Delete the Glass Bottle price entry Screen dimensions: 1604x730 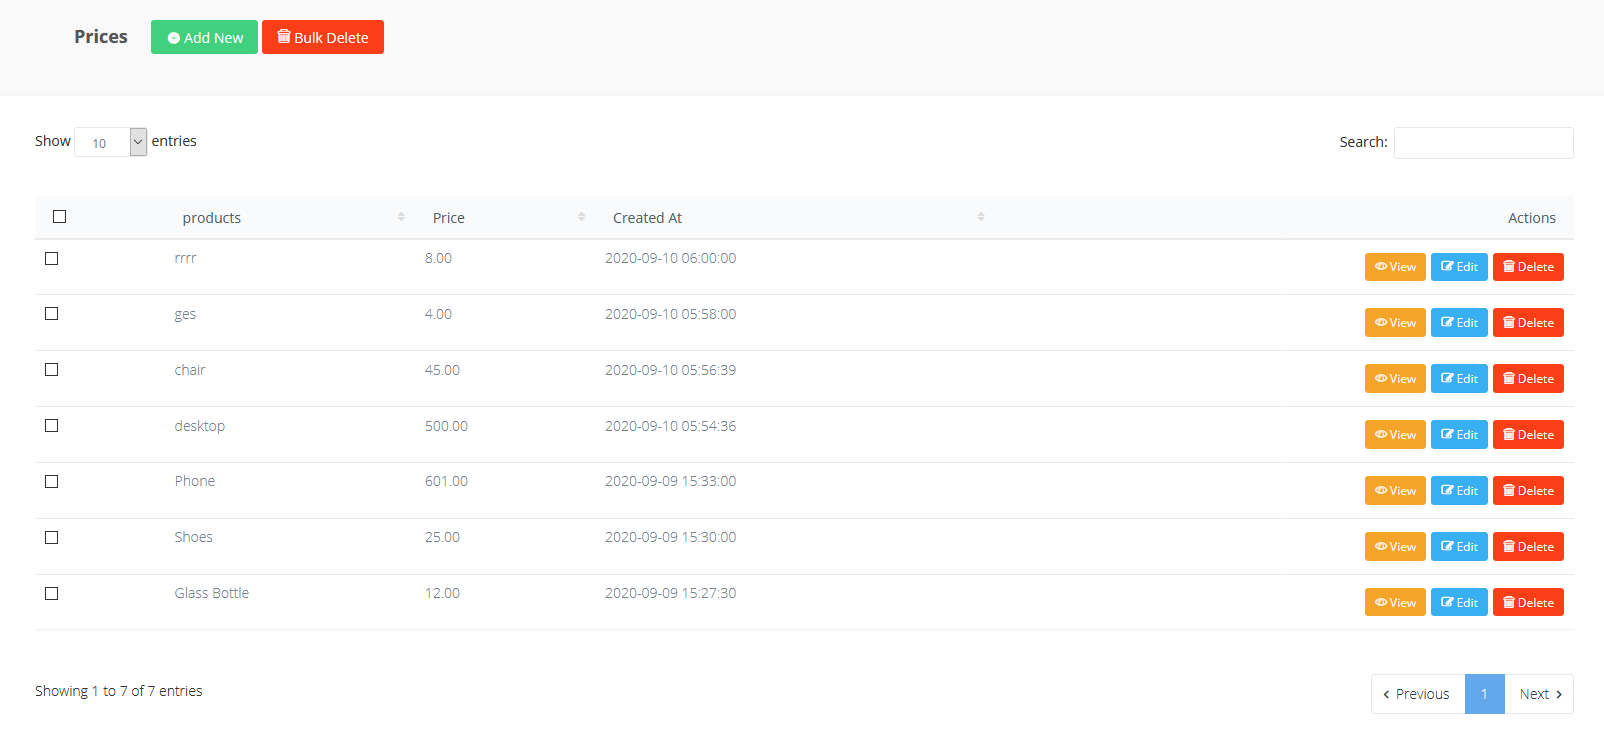coord(1528,603)
